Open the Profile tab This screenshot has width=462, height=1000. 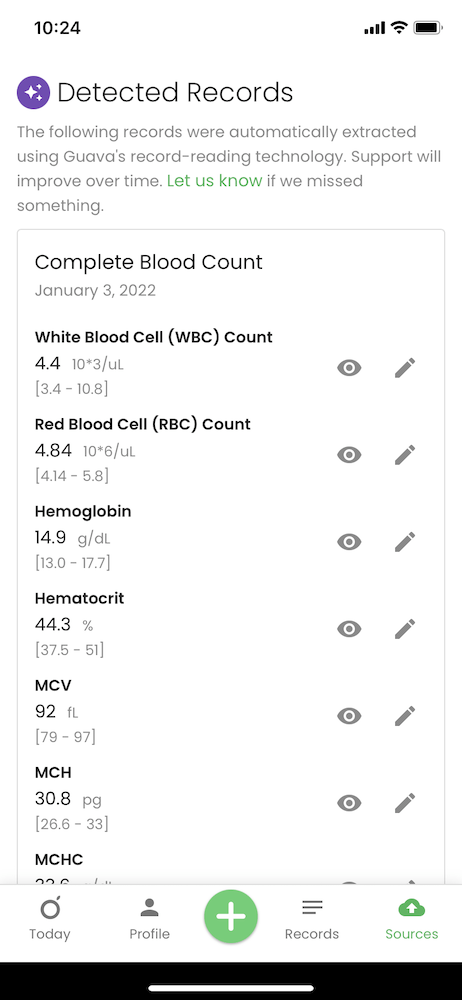click(x=150, y=919)
